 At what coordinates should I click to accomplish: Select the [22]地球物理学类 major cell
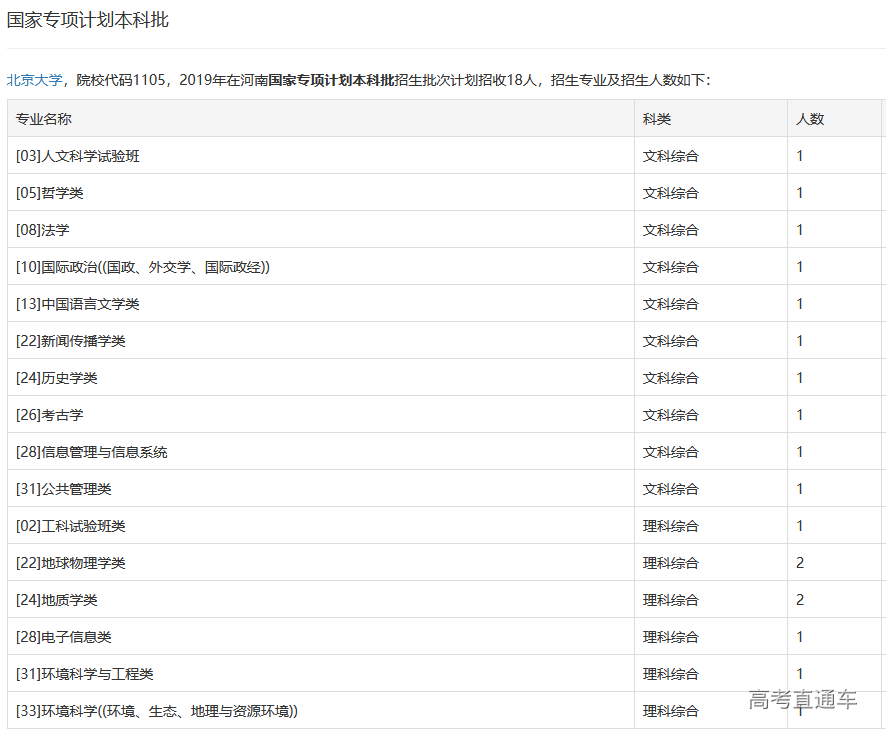(x=71, y=563)
